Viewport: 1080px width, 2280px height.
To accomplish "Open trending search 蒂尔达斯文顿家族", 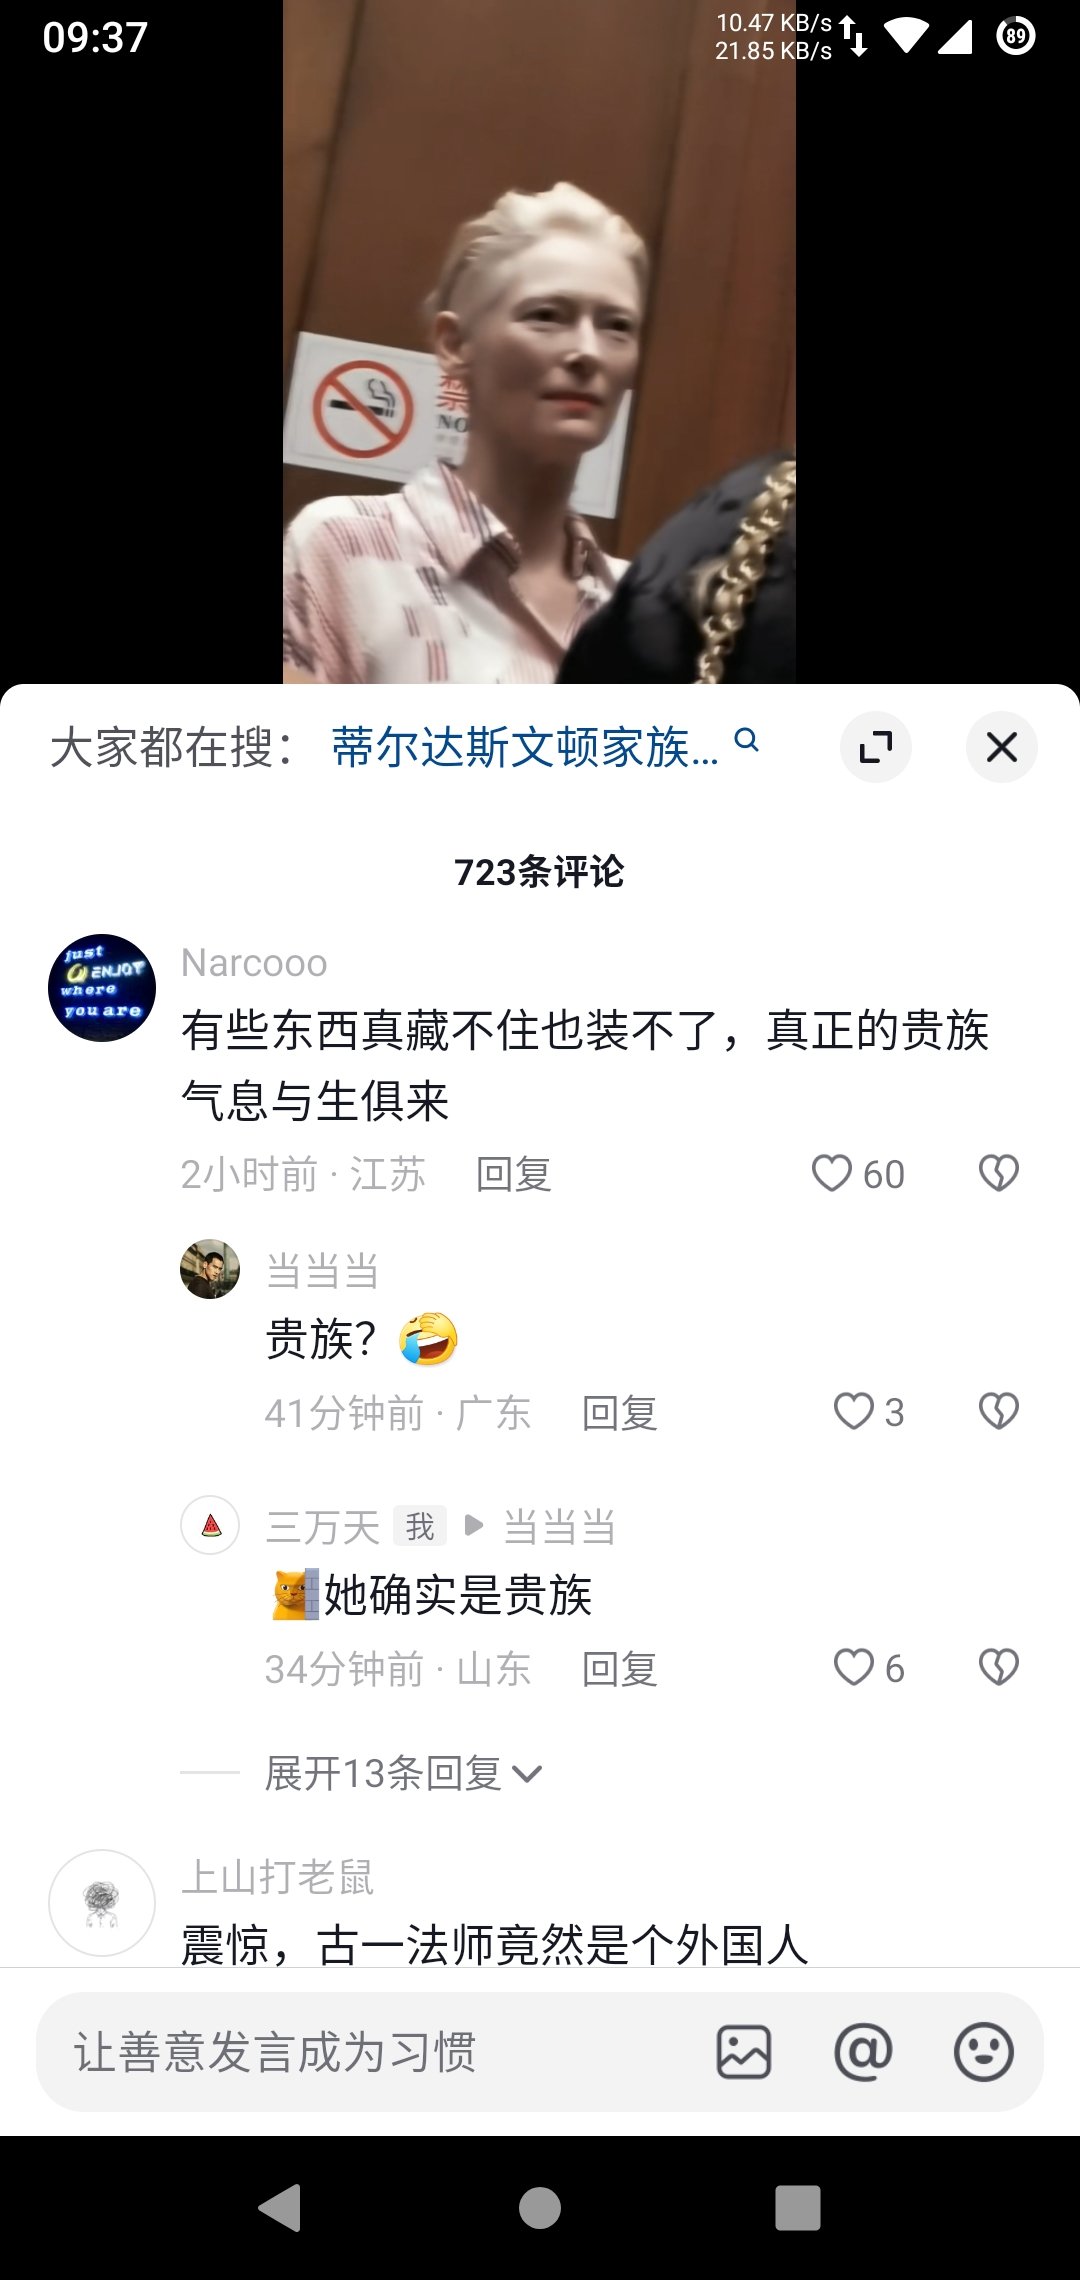I will pyautogui.click(x=525, y=747).
